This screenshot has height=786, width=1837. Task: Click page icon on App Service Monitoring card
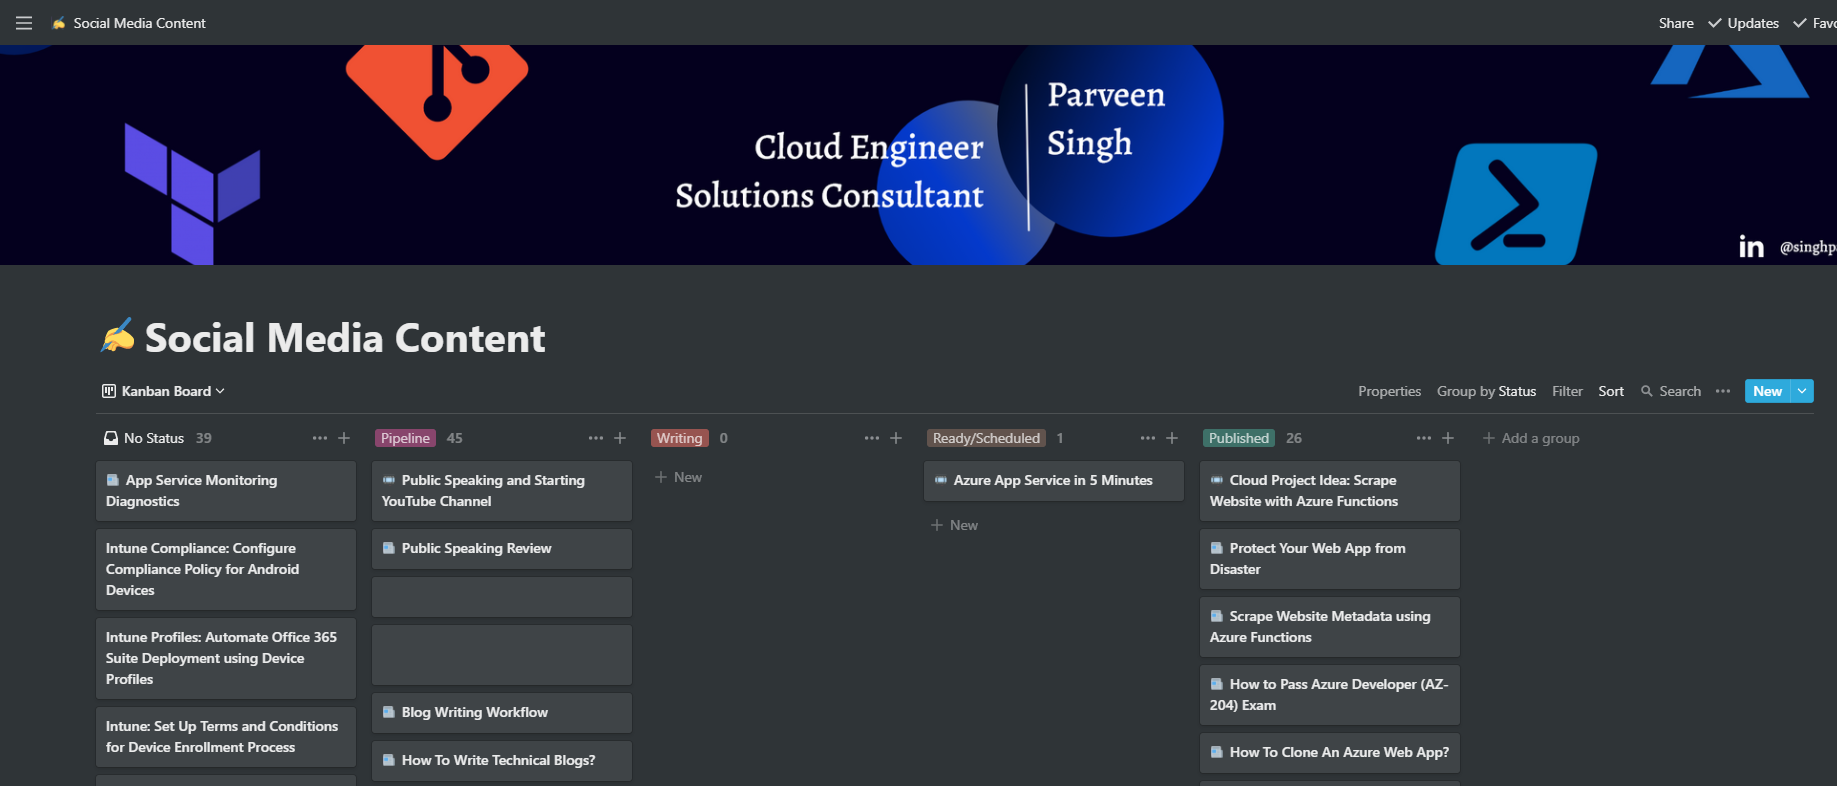coord(113,480)
